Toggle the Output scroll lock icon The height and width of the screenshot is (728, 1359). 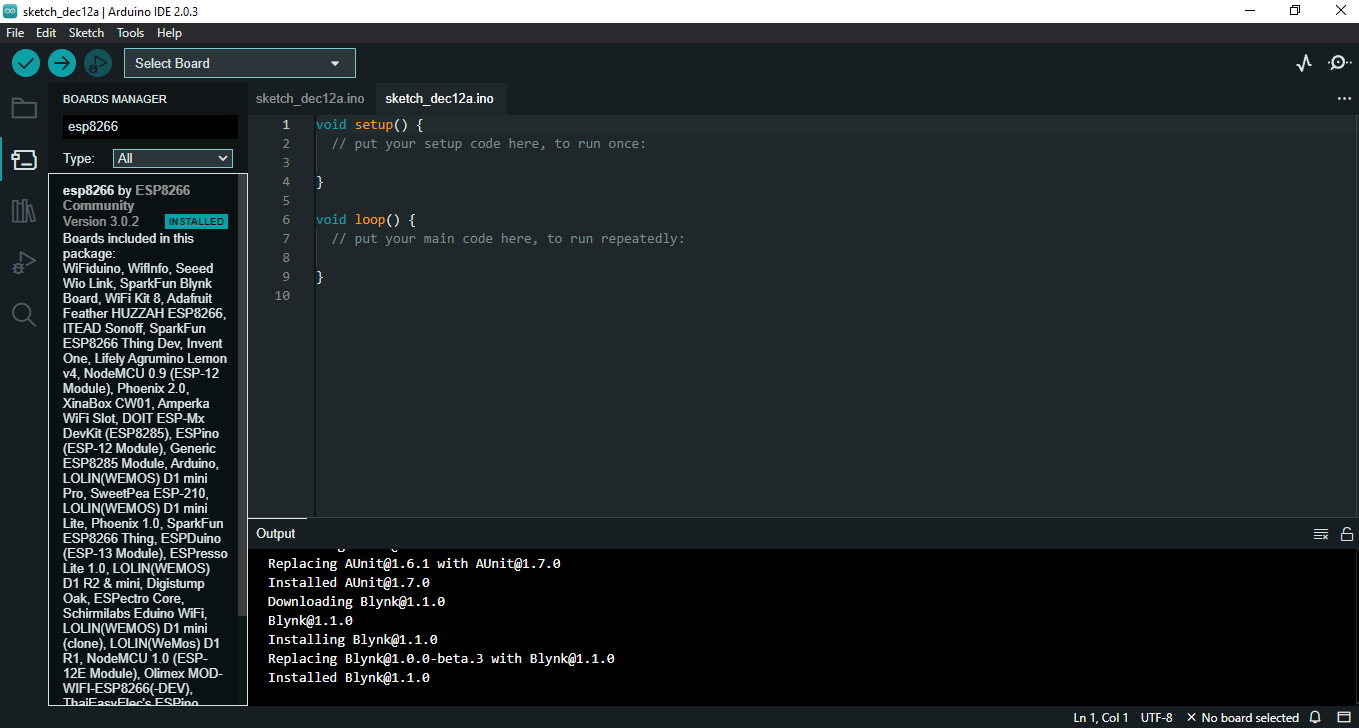[1347, 534]
